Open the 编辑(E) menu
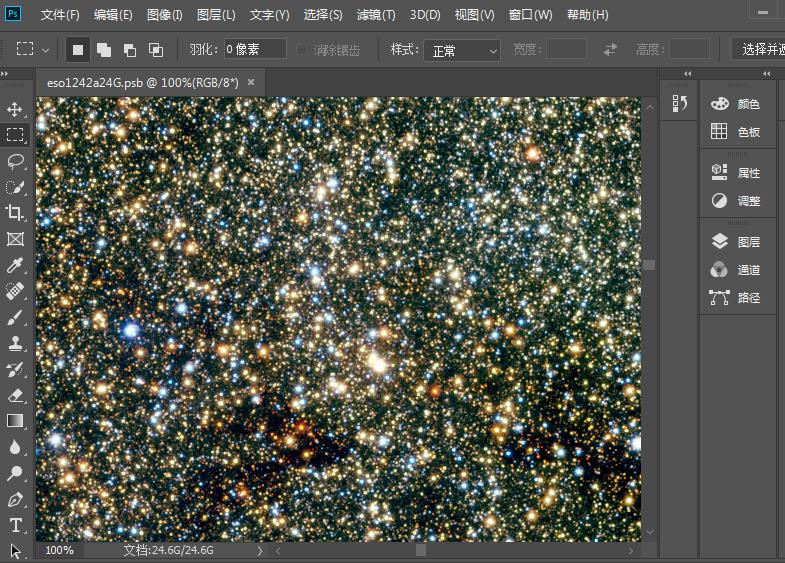 point(113,15)
